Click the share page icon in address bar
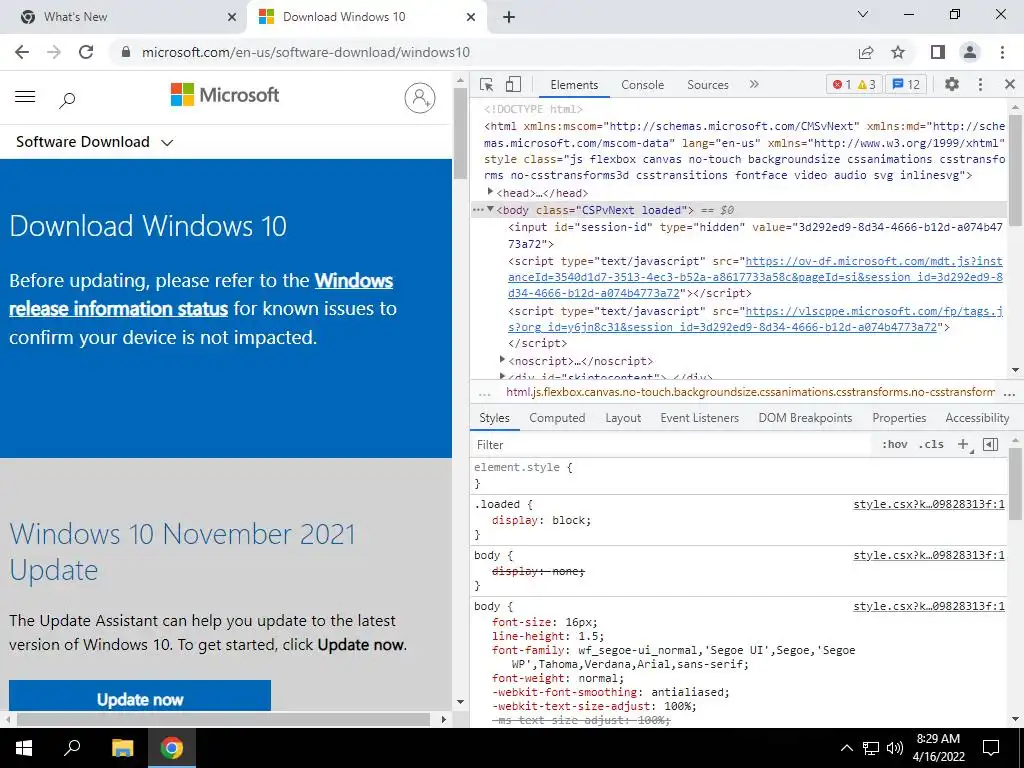This screenshot has height=768, width=1024. [x=866, y=52]
